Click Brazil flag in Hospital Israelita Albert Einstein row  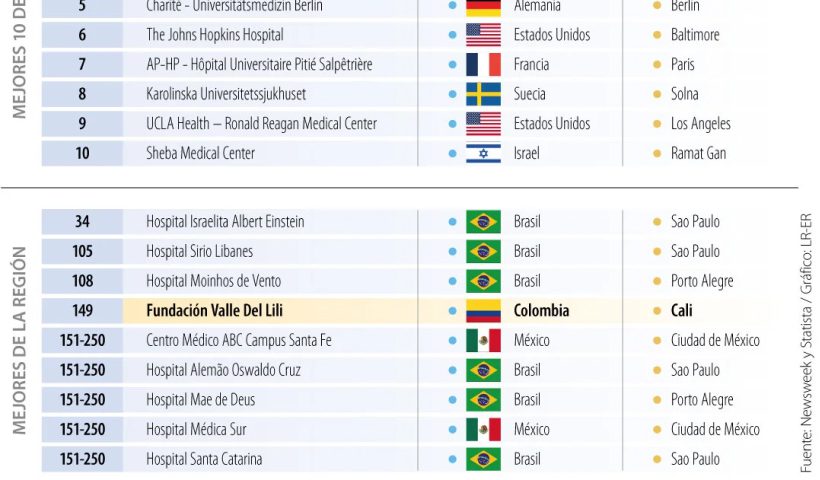point(483,222)
